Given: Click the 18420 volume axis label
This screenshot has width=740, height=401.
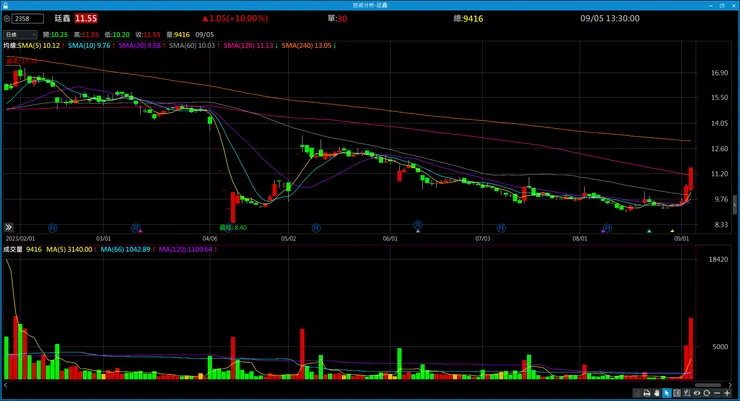Looking at the screenshot, I should click(x=718, y=259).
